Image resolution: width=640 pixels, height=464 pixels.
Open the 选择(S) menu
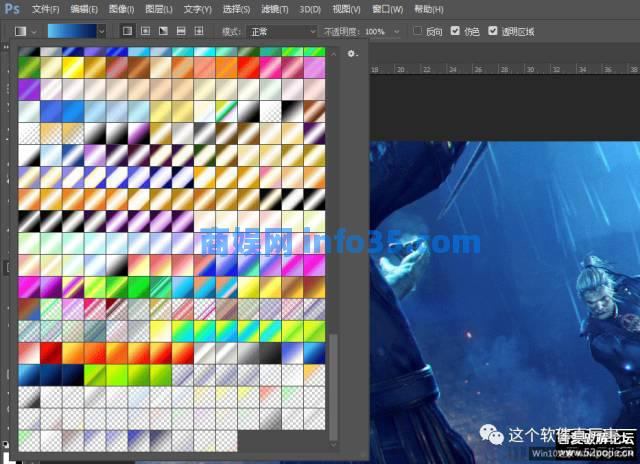pos(236,9)
